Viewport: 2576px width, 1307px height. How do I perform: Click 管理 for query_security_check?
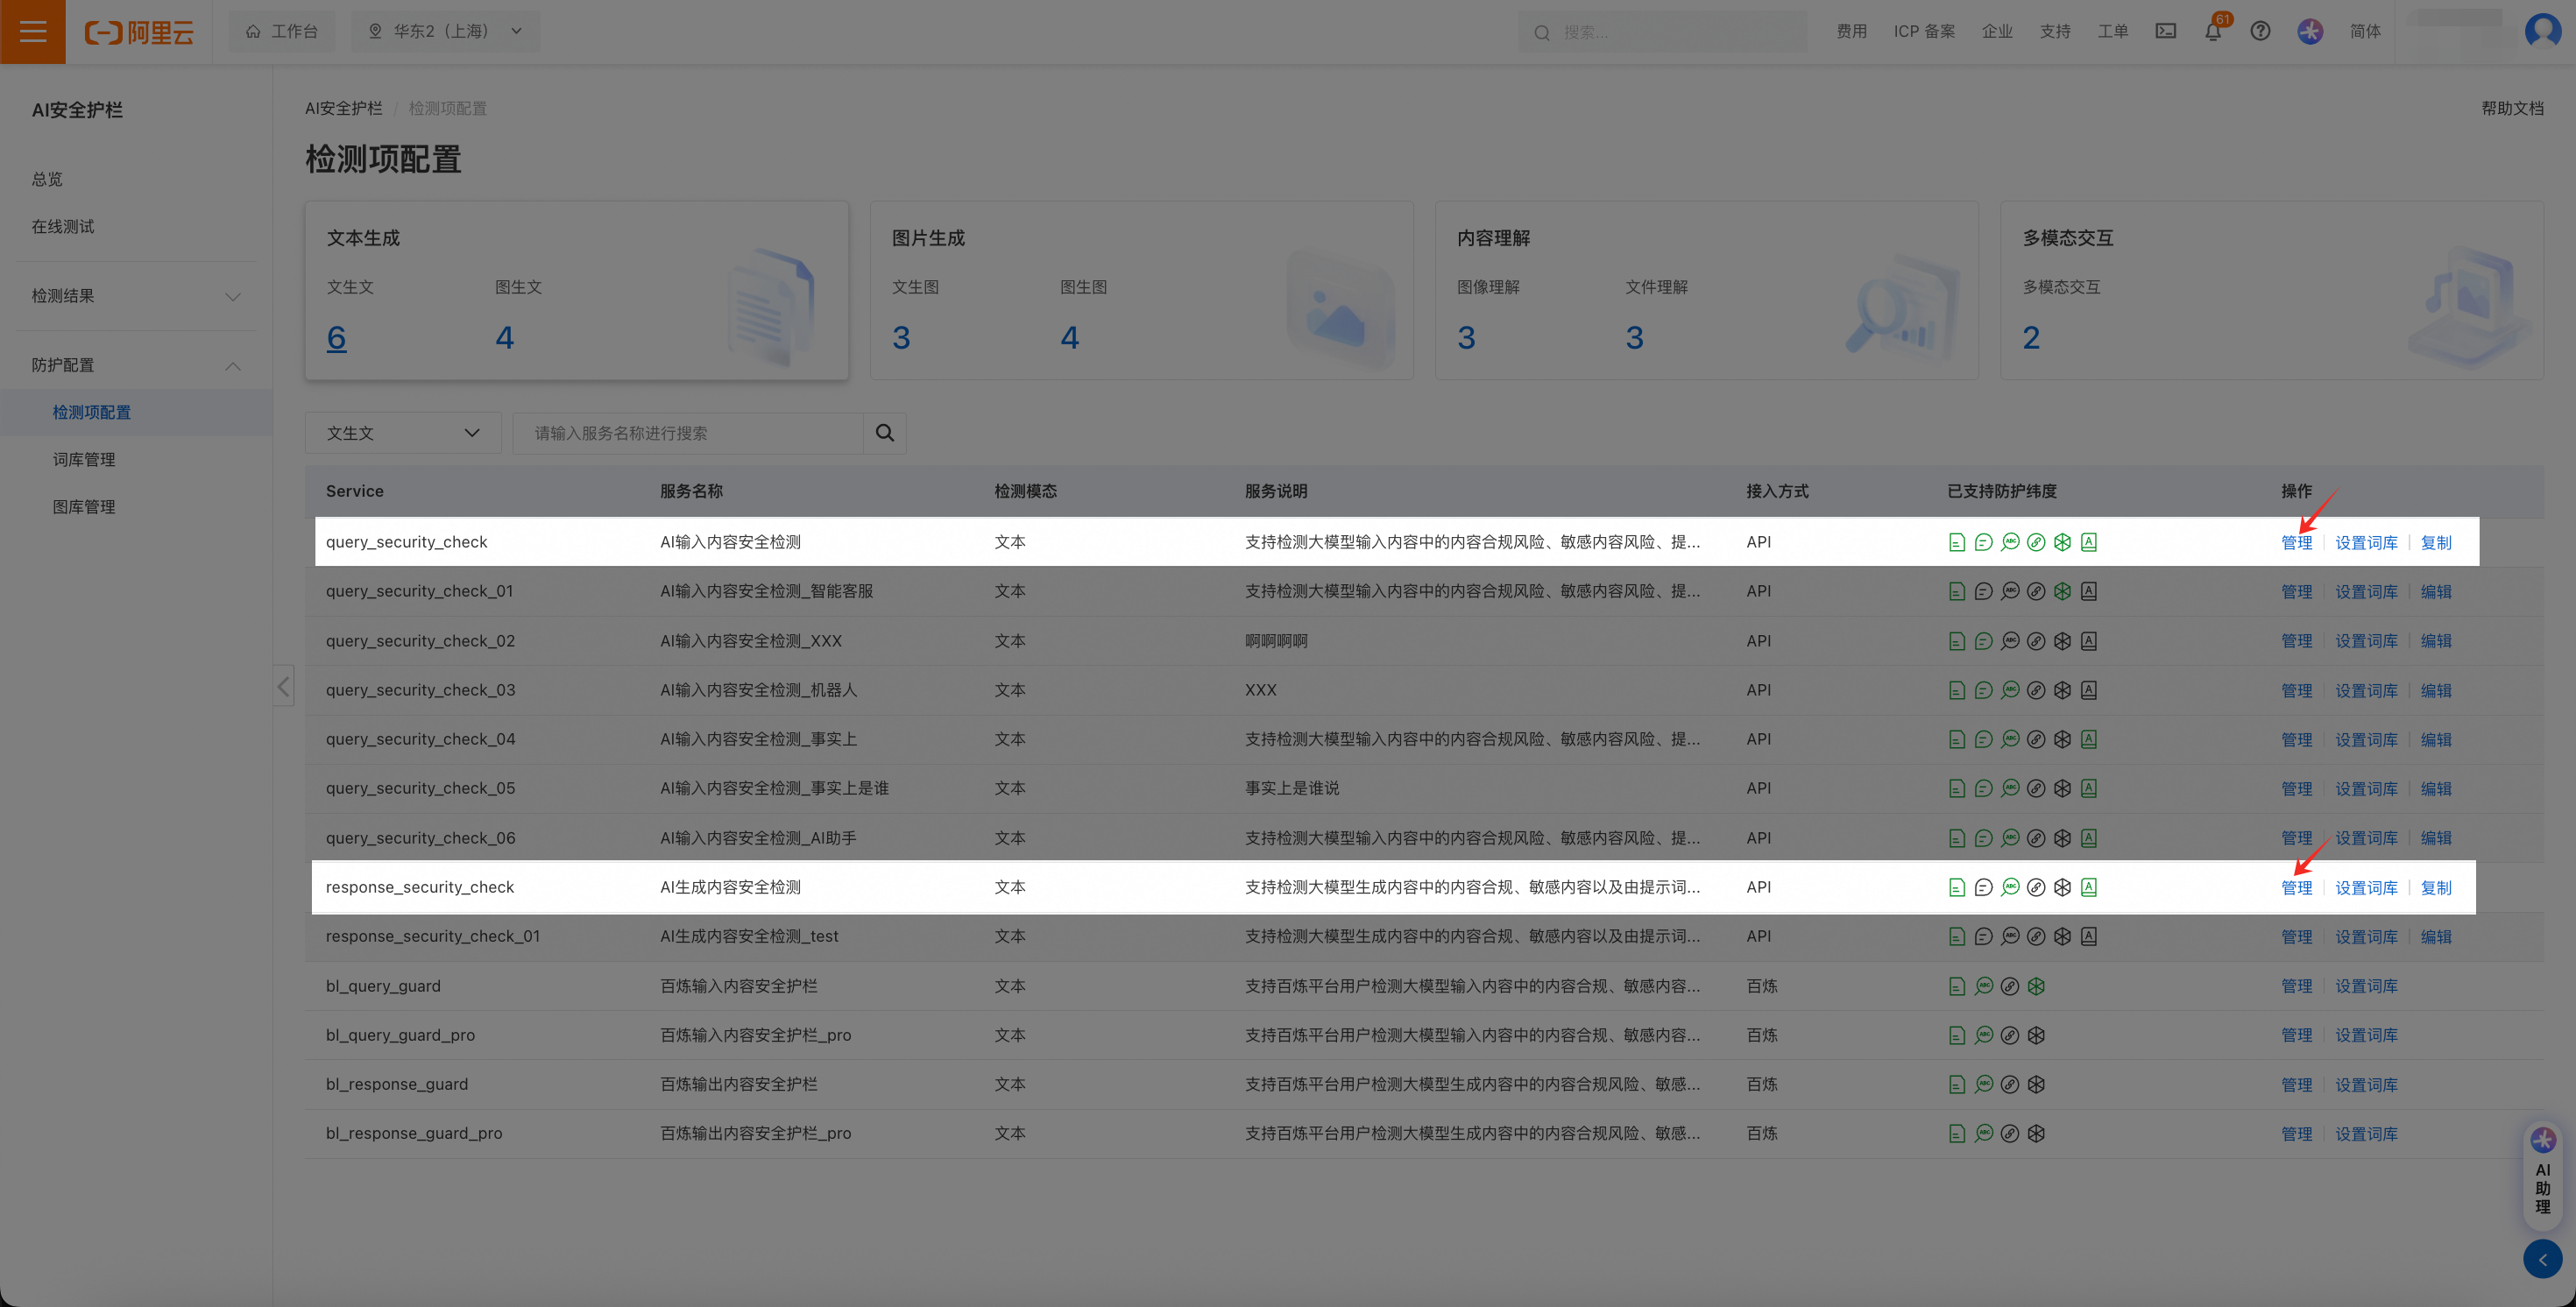click(x=2296, y=543)
